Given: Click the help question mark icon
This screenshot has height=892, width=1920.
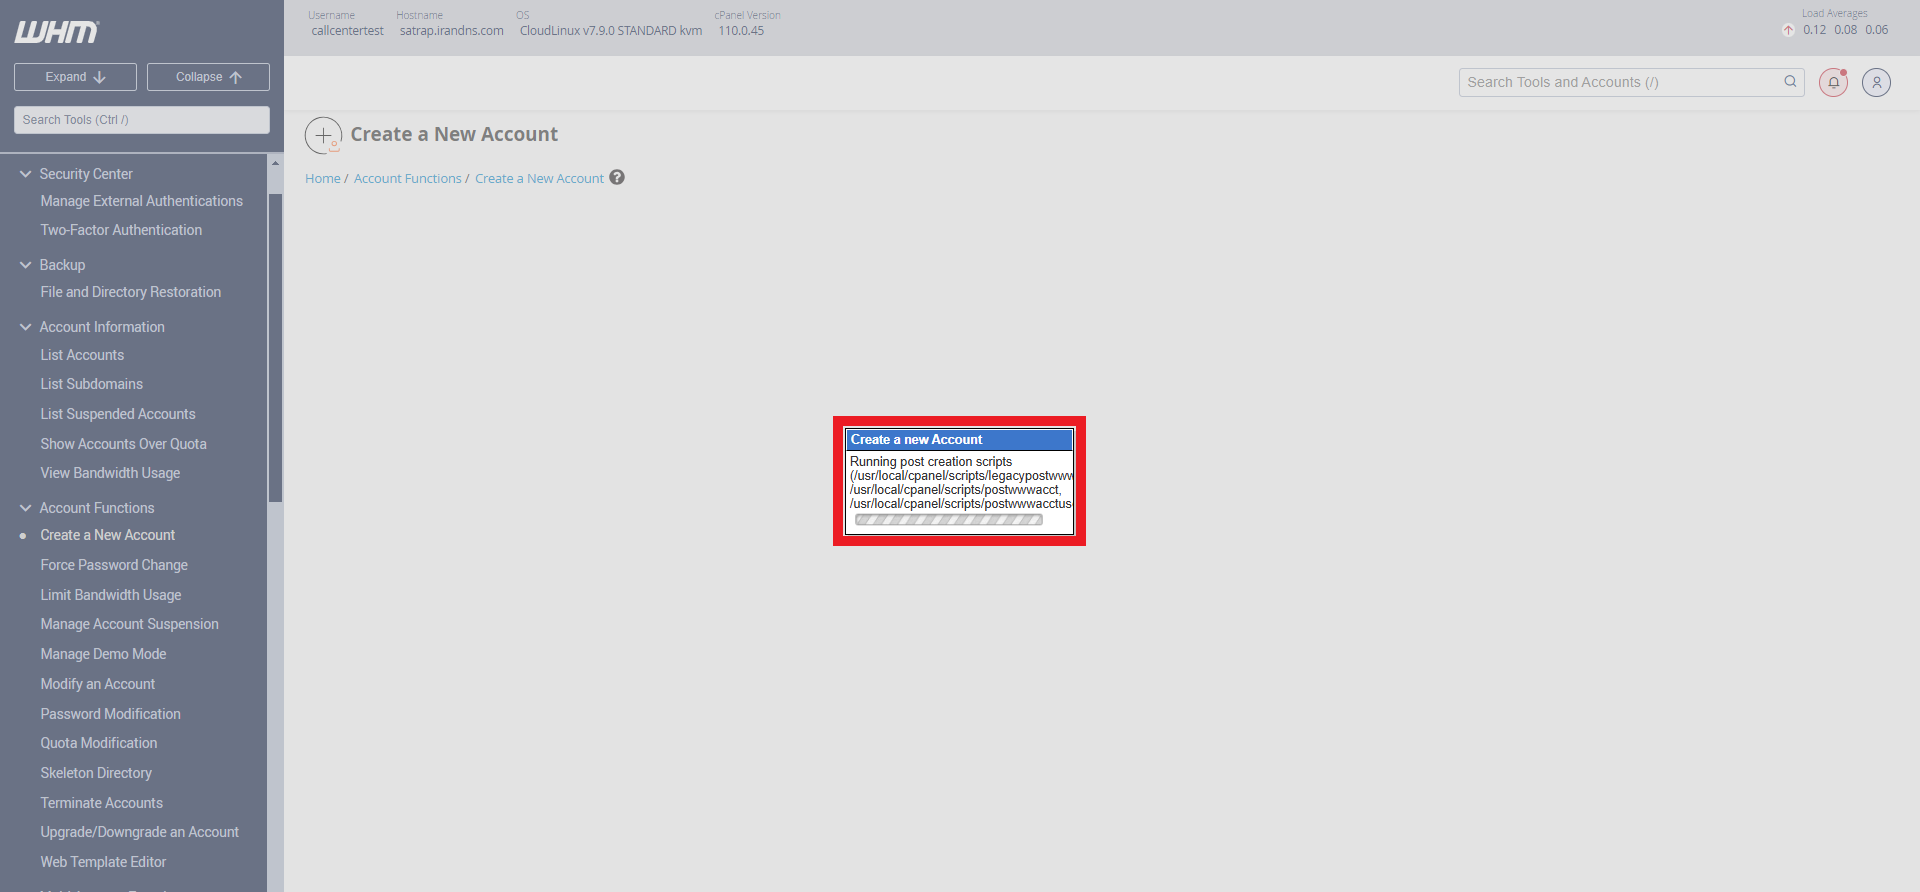Looking at the screenshot, I should (617, 178).
